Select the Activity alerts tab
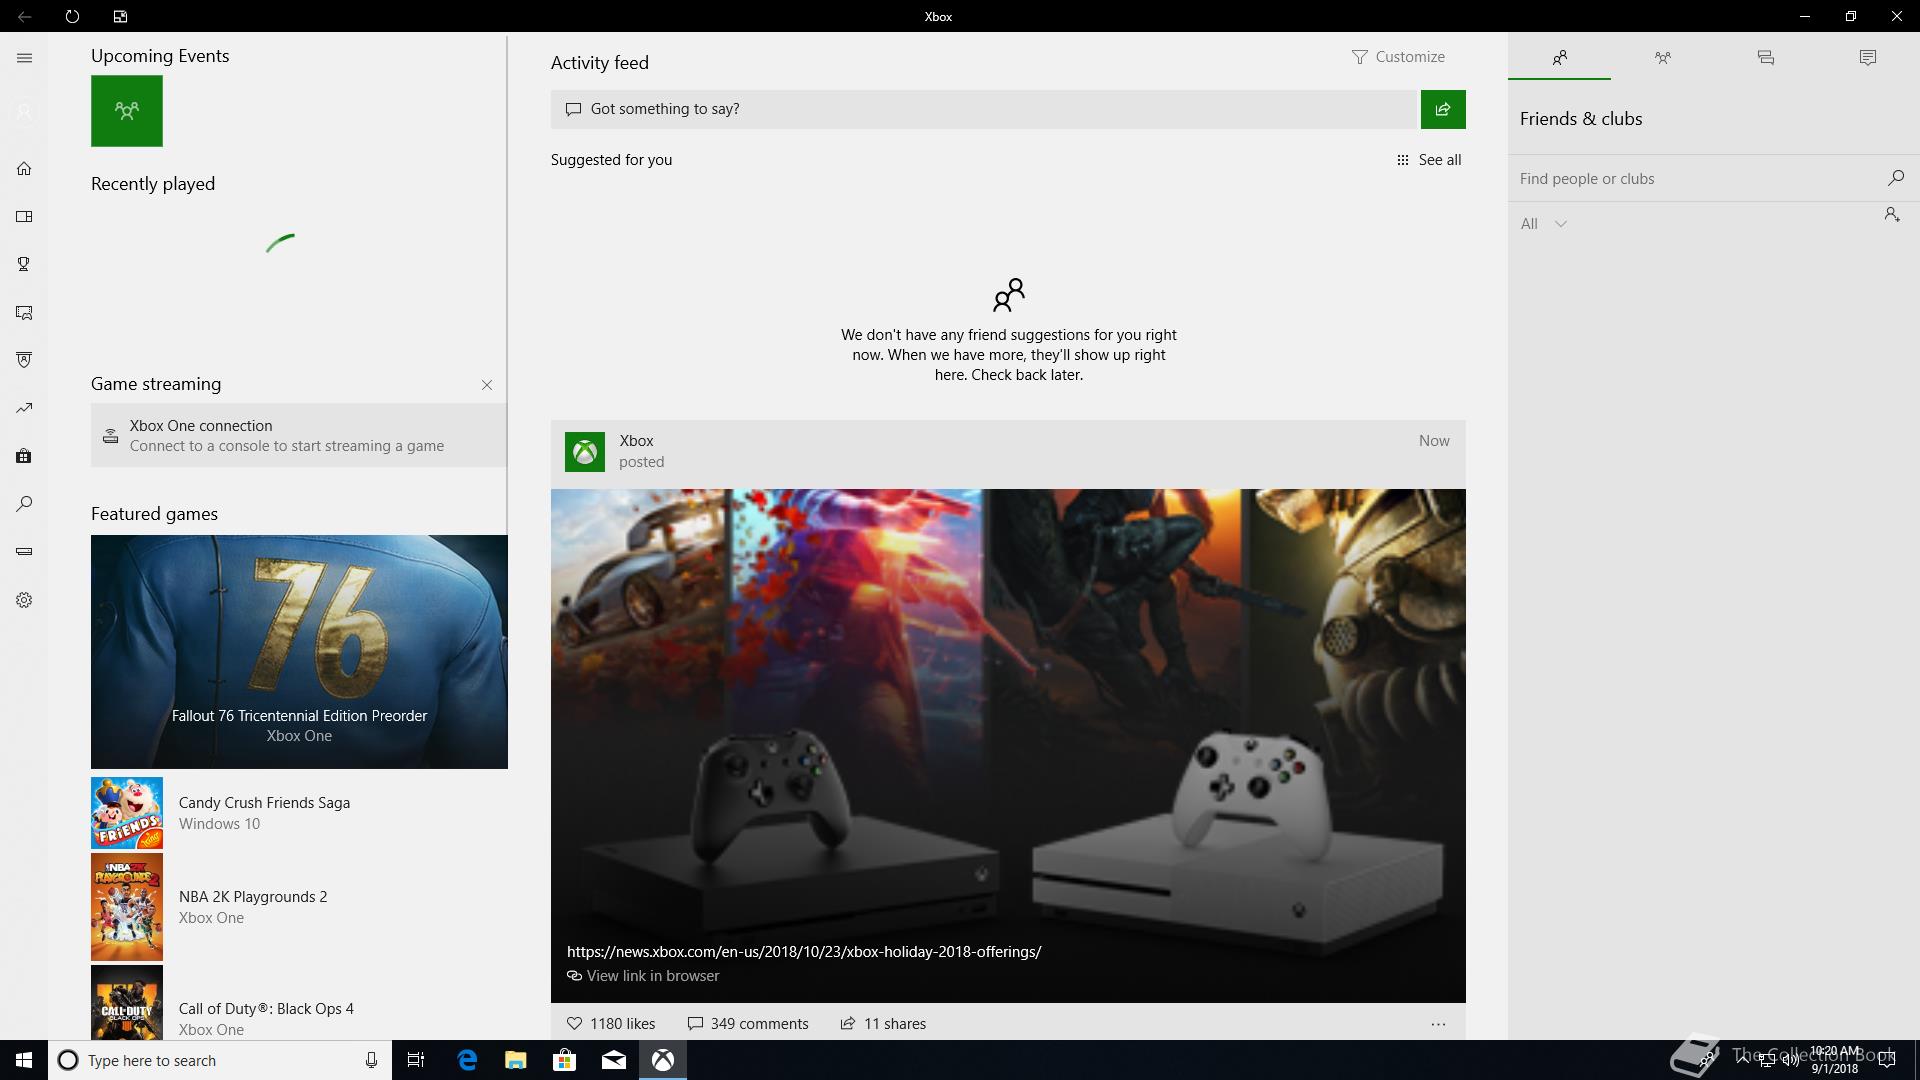The width and height of the screenshot is (1920, 1080). pyautogui.click(x=1868, y=58)
